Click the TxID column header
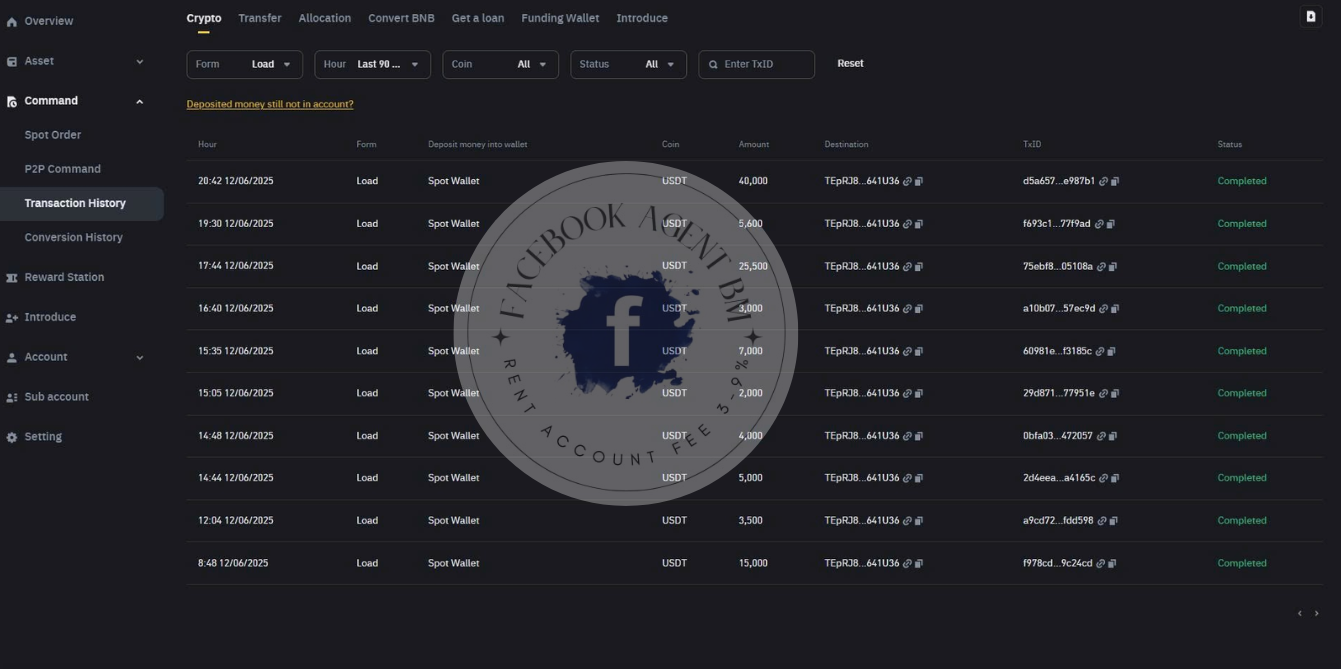 tap(1032, 145)
